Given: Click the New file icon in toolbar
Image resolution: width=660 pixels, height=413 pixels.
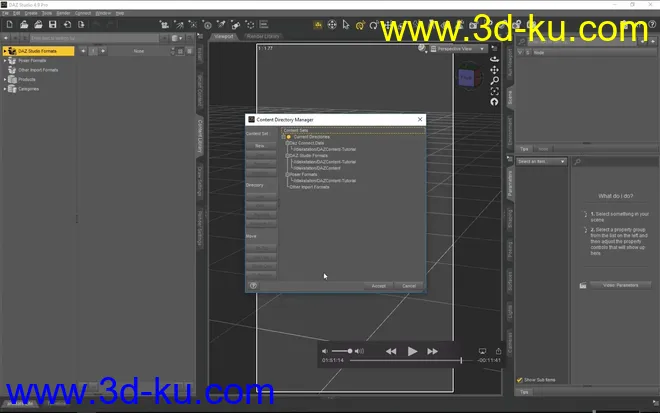Looking at the screenshot, I should point(8,24).
